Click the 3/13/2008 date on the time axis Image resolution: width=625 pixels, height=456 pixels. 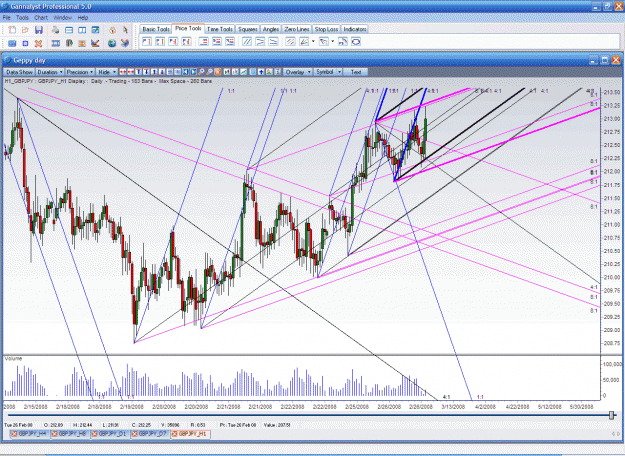[453, 407]
